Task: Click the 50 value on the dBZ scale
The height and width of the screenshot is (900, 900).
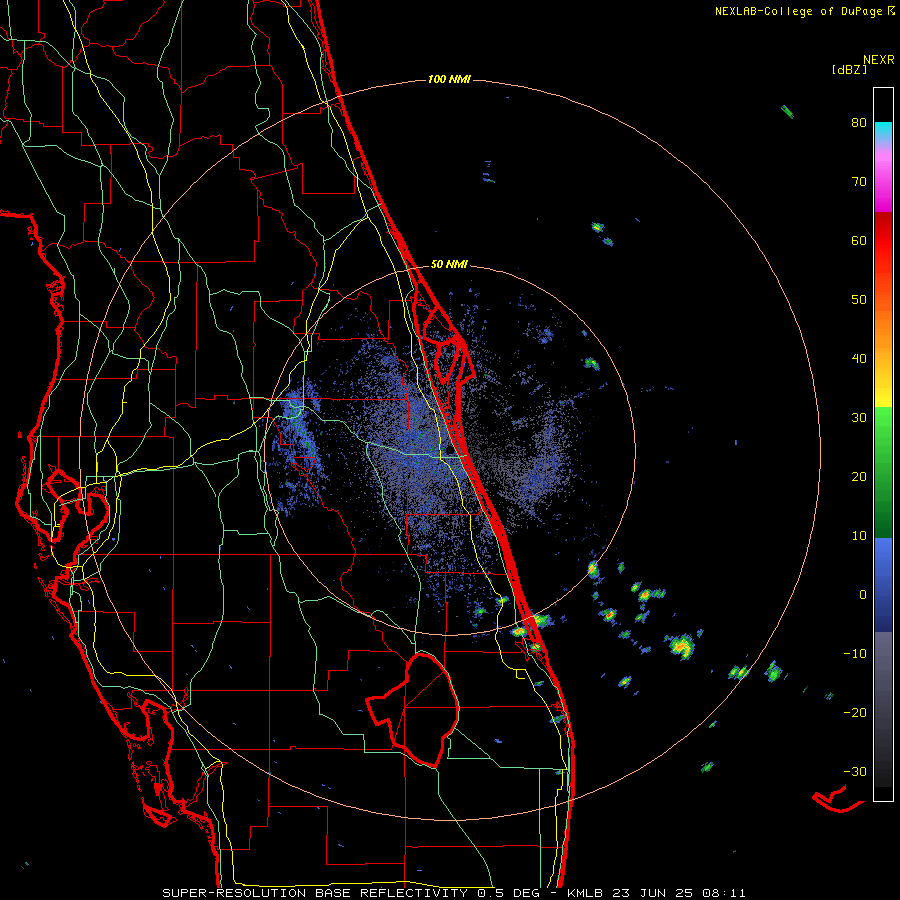Action: coord(859,300)
